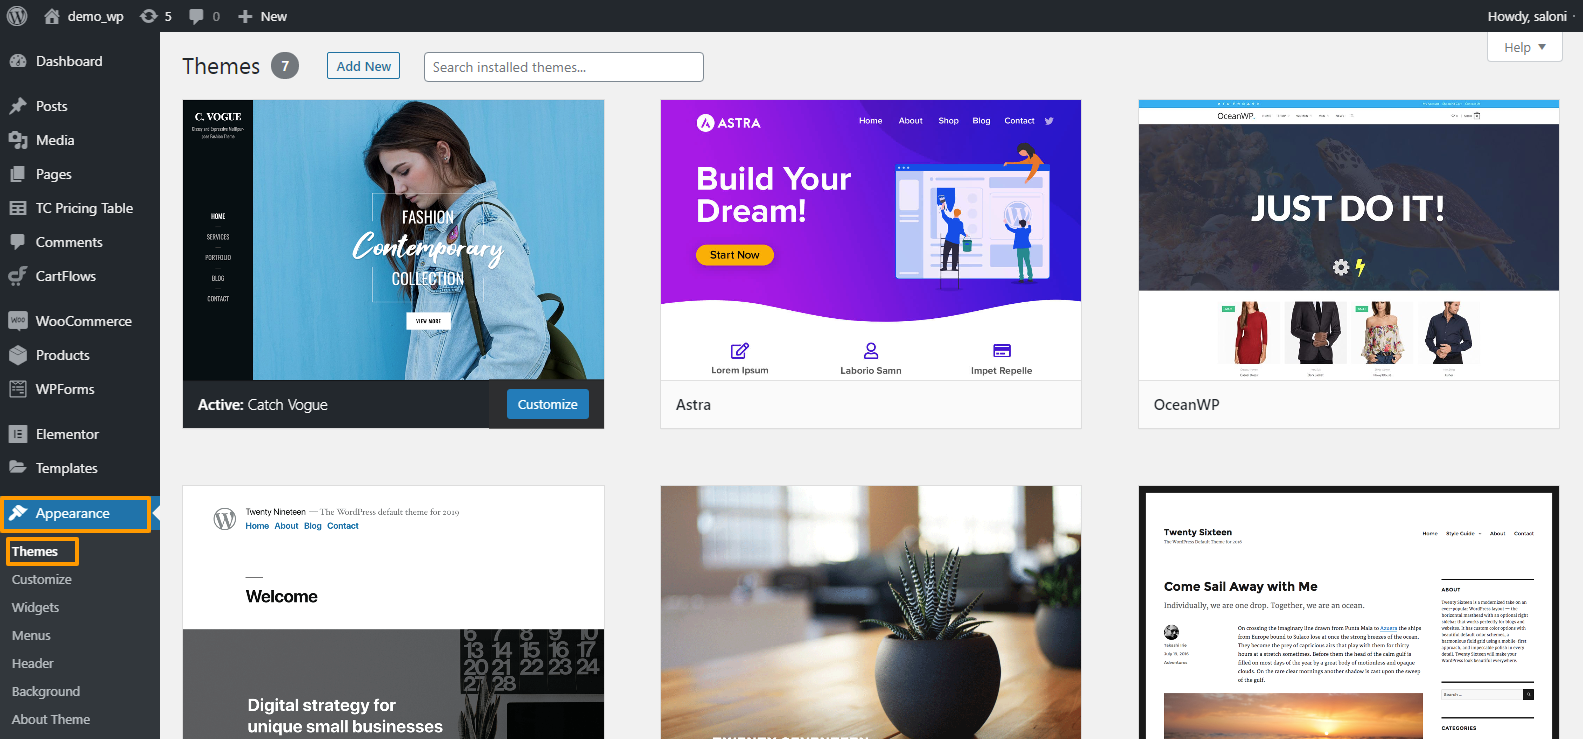Open the comments bubble icon in admin bar
The image size is (1583, 739).
pos(196,16)
